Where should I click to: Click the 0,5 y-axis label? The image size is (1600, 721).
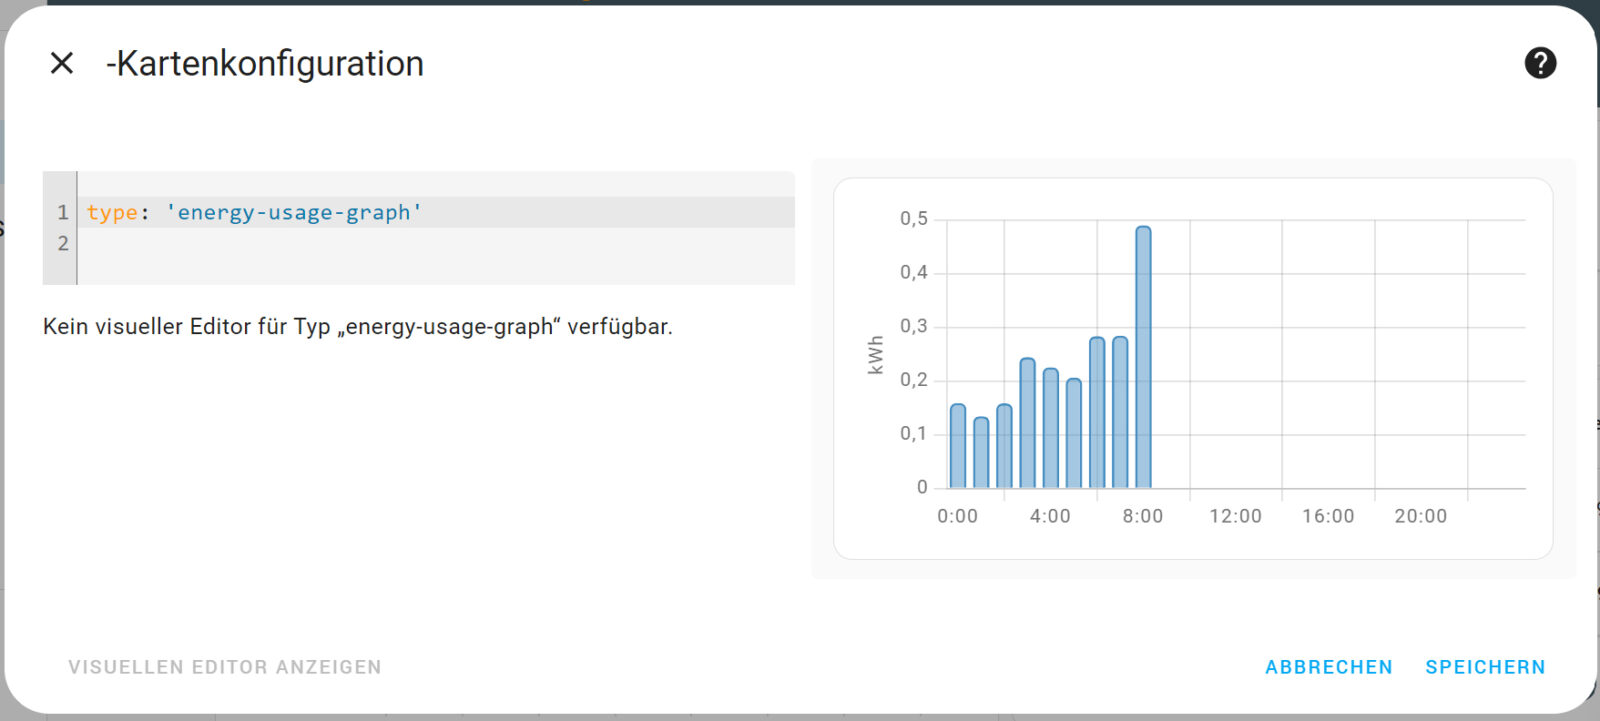click(913, 219)
